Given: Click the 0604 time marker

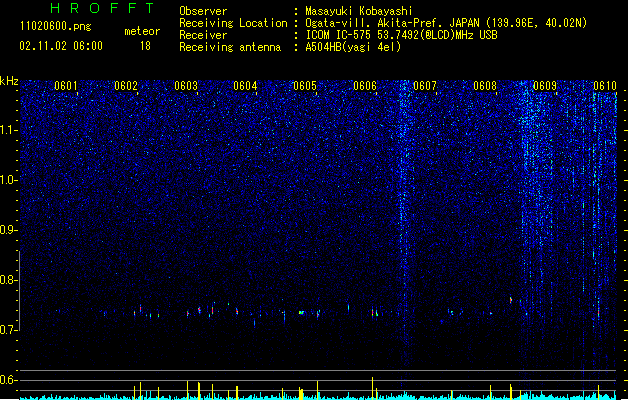Looking at the screenshot, I should 245,86.
